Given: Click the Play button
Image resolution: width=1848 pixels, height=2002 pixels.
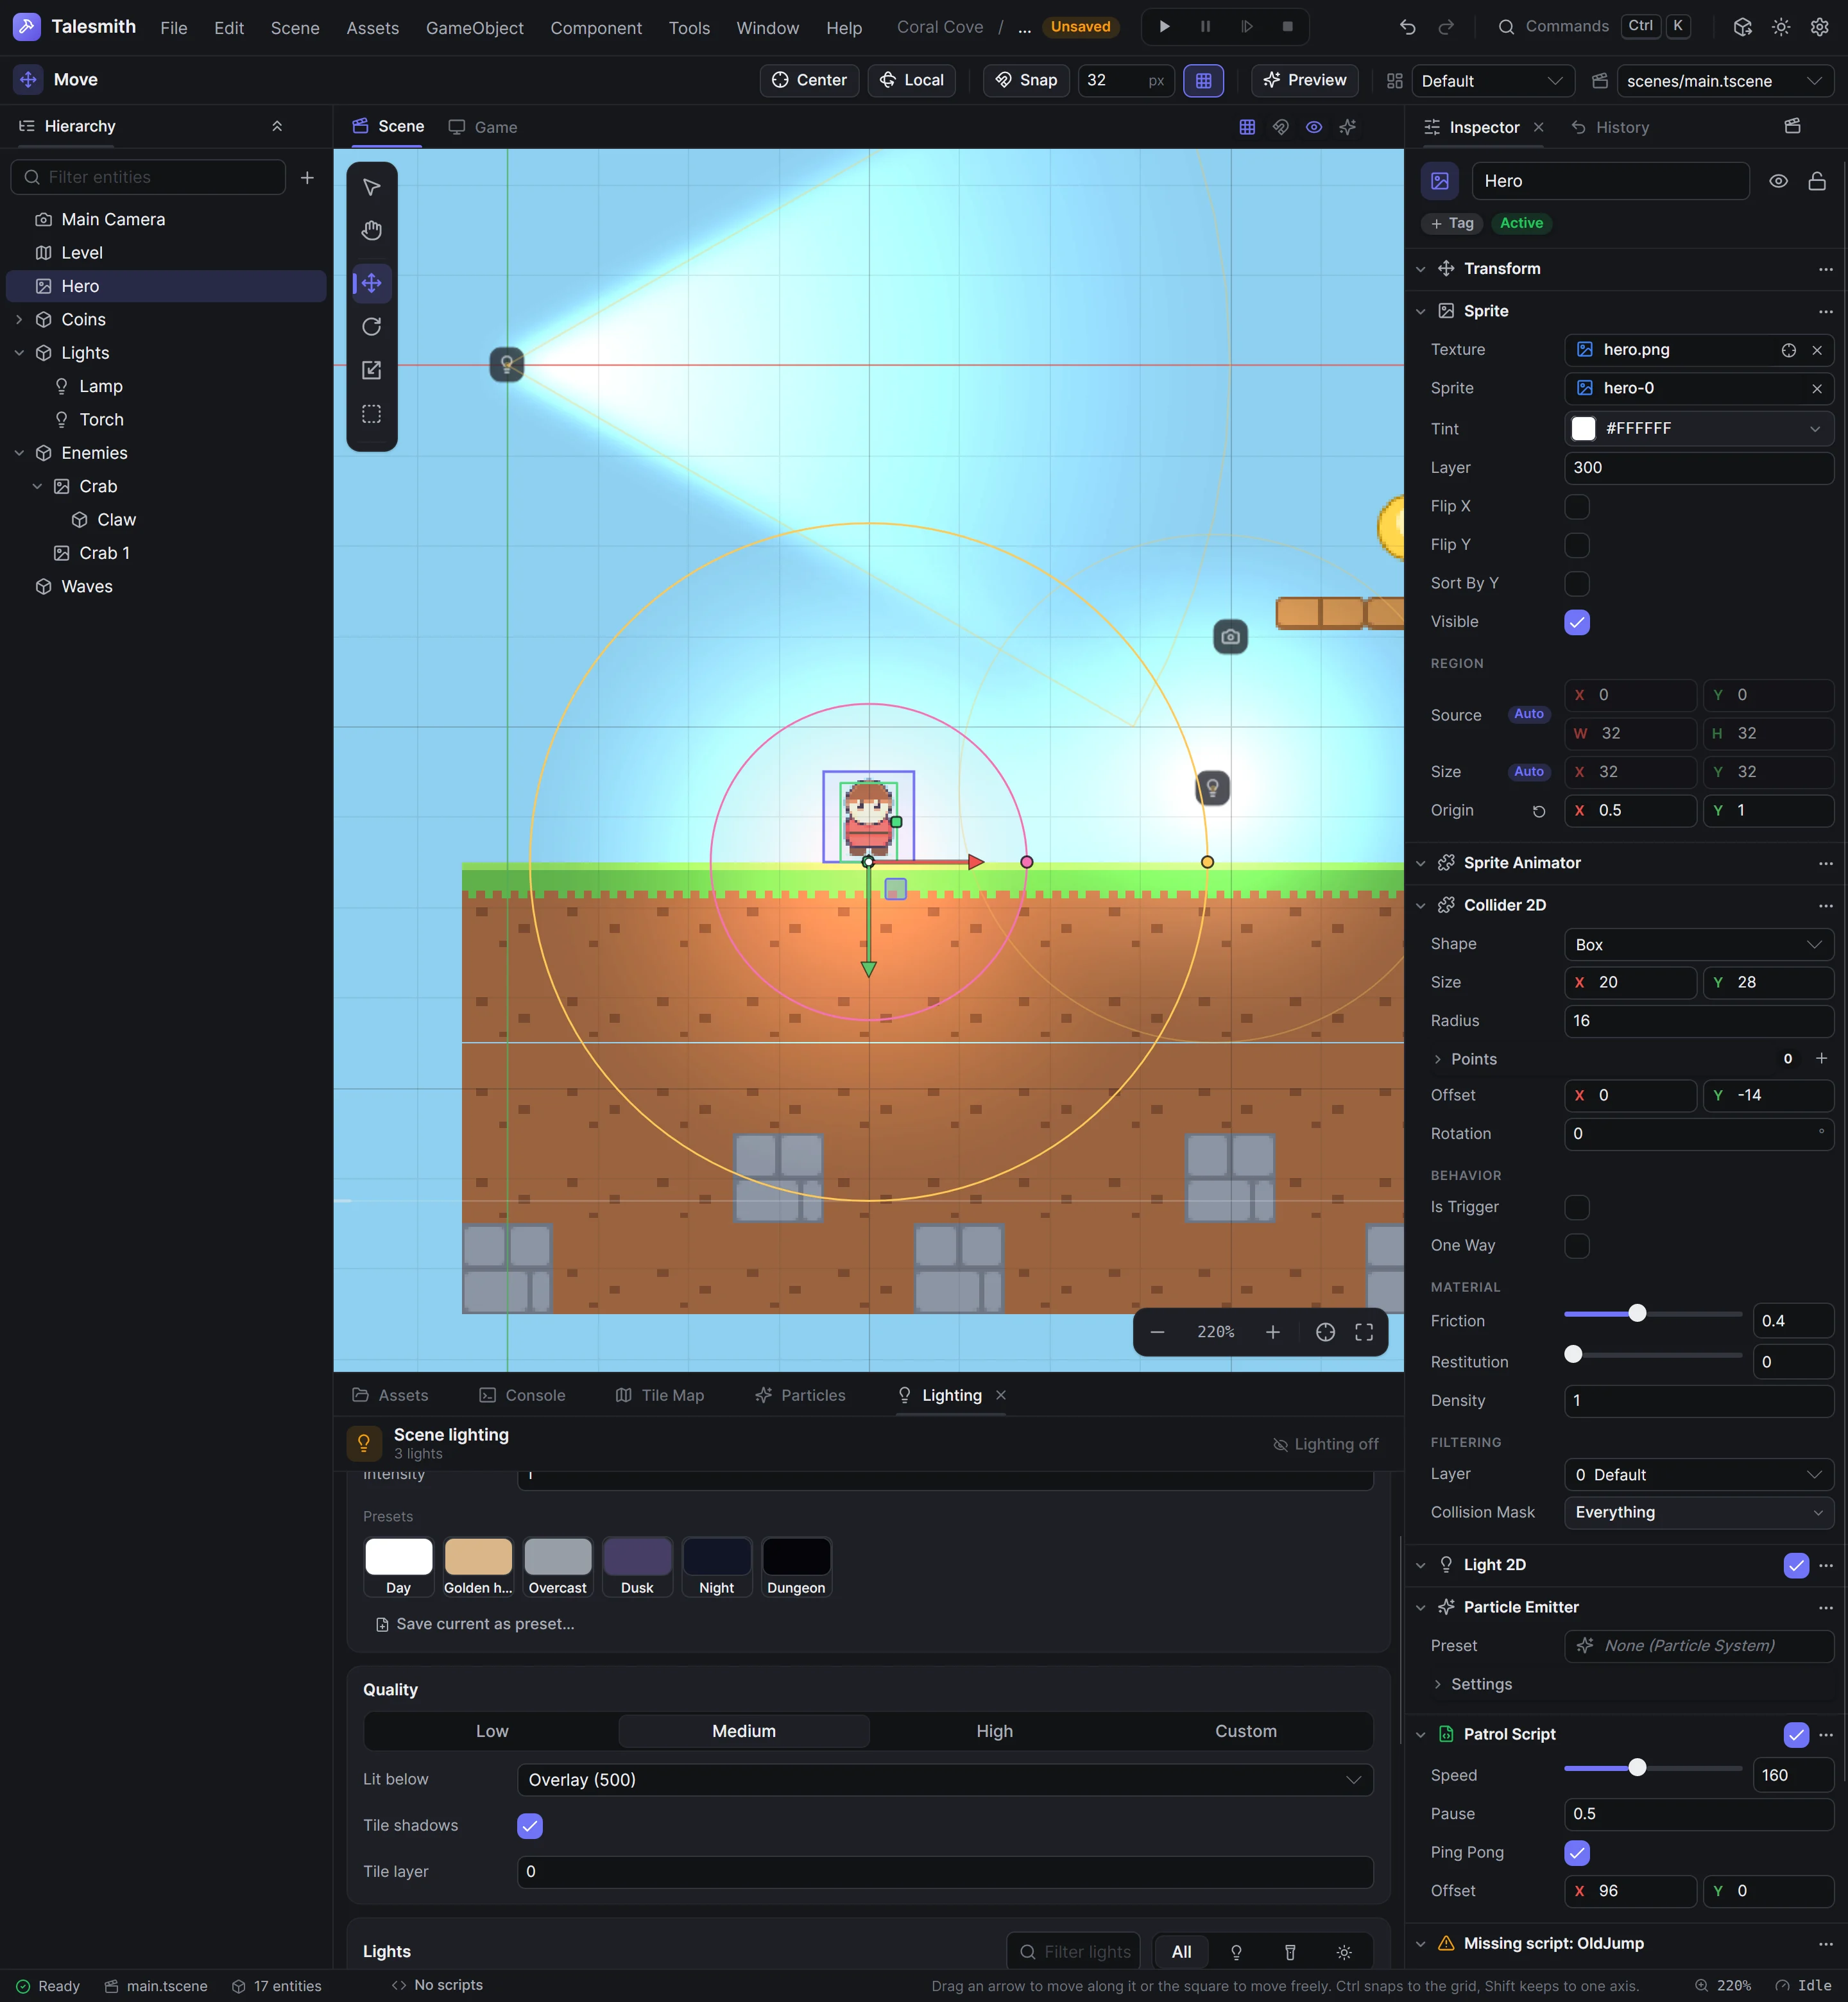Looking at the screenshot, I should pyautogui.click(x=1164, y=27).
